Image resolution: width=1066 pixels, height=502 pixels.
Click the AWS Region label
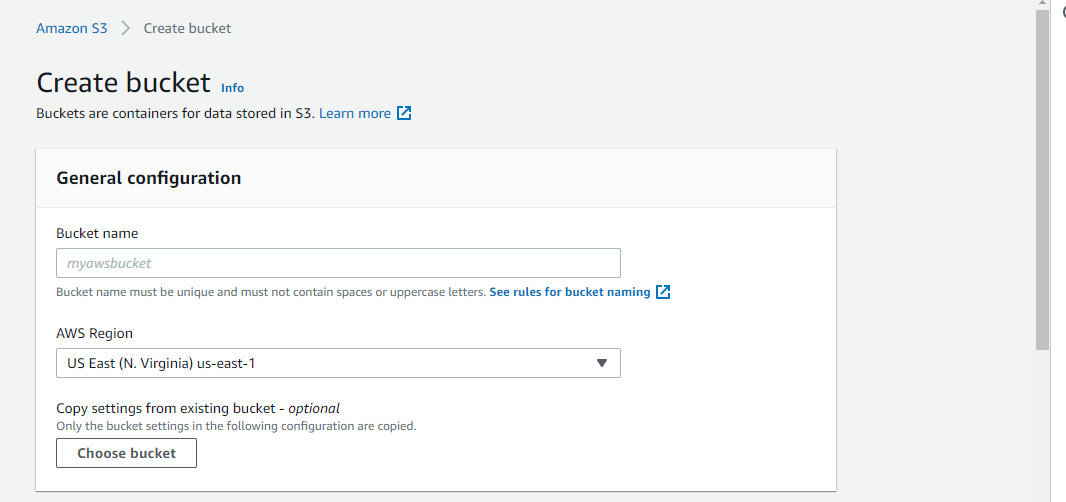click(94, 333)
